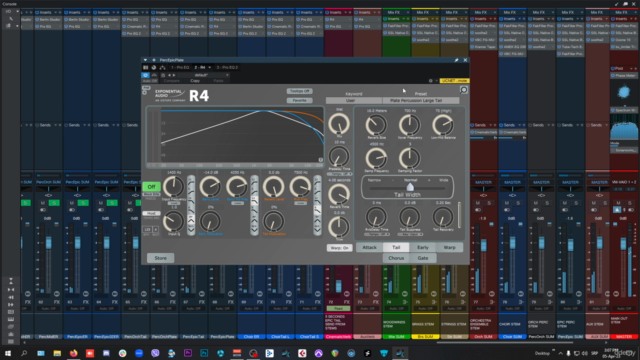
Task: Click the Early Level knob
Action: (210, 187)
